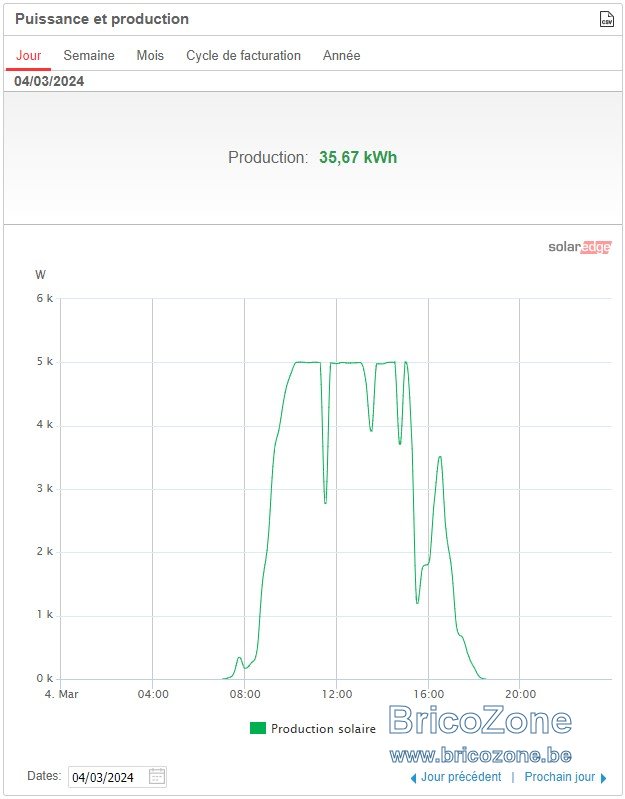Click the Dates input field 04/03/2024
Screen dimensions: 625x799
117,777
